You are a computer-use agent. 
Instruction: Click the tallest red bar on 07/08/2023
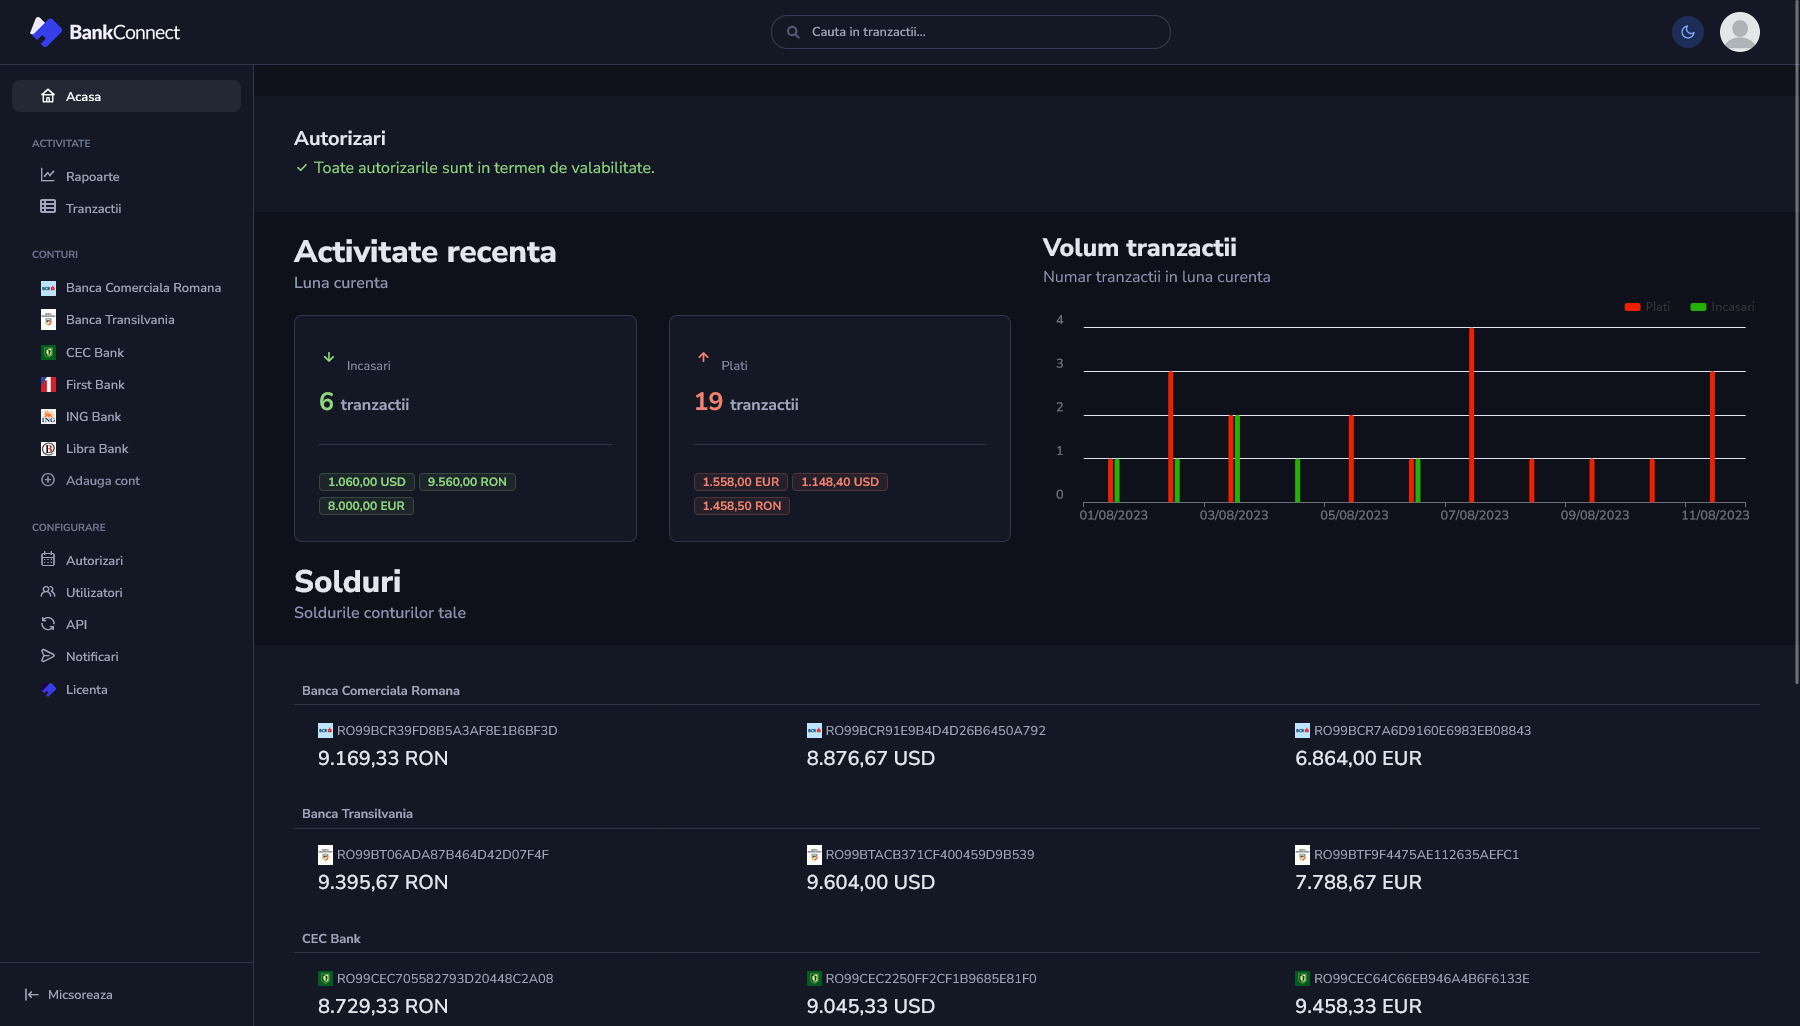[x=1472, y=415]
